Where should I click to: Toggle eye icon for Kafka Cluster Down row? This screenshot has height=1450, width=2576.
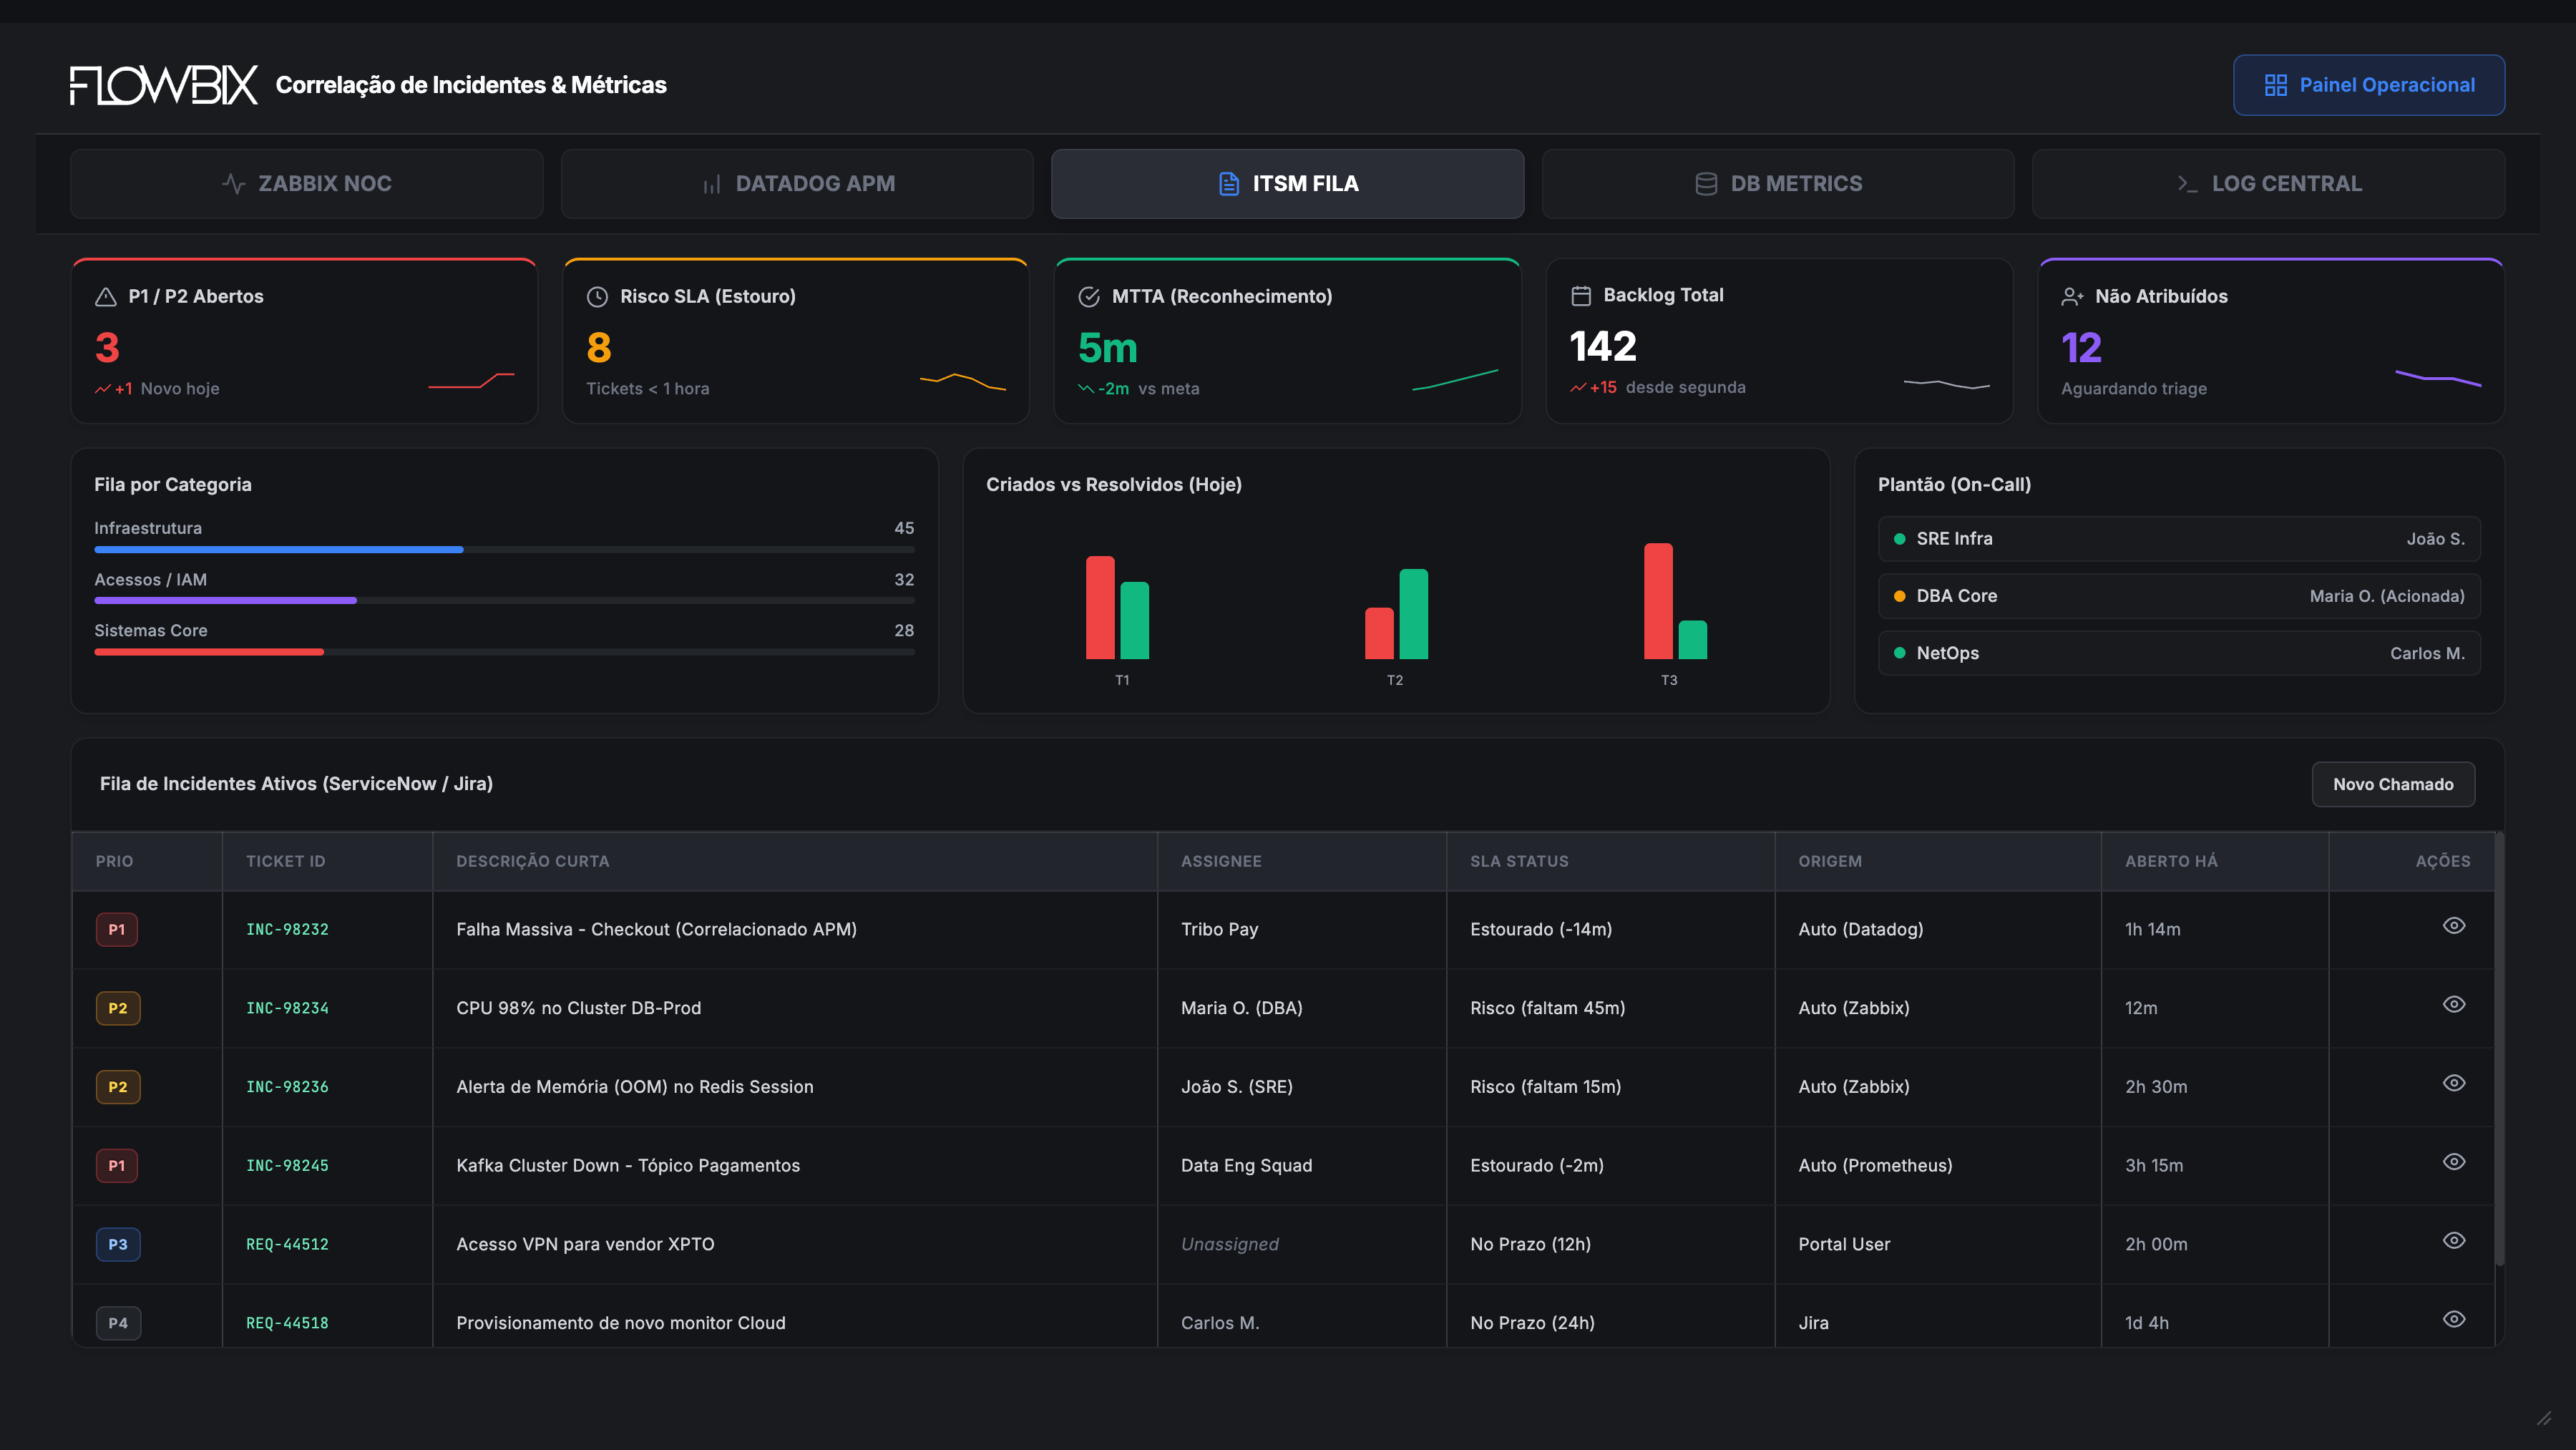tap(2453, 1162)
